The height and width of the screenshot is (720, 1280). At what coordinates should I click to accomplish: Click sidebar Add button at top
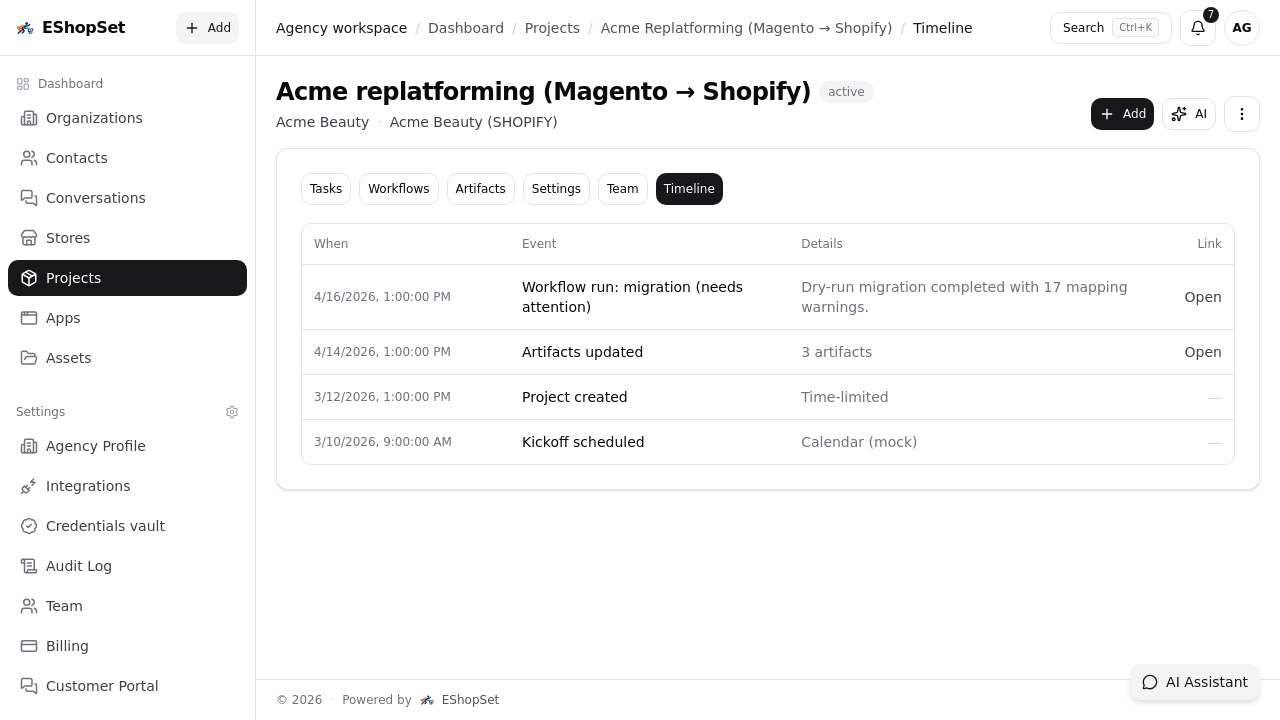point(207,28)
